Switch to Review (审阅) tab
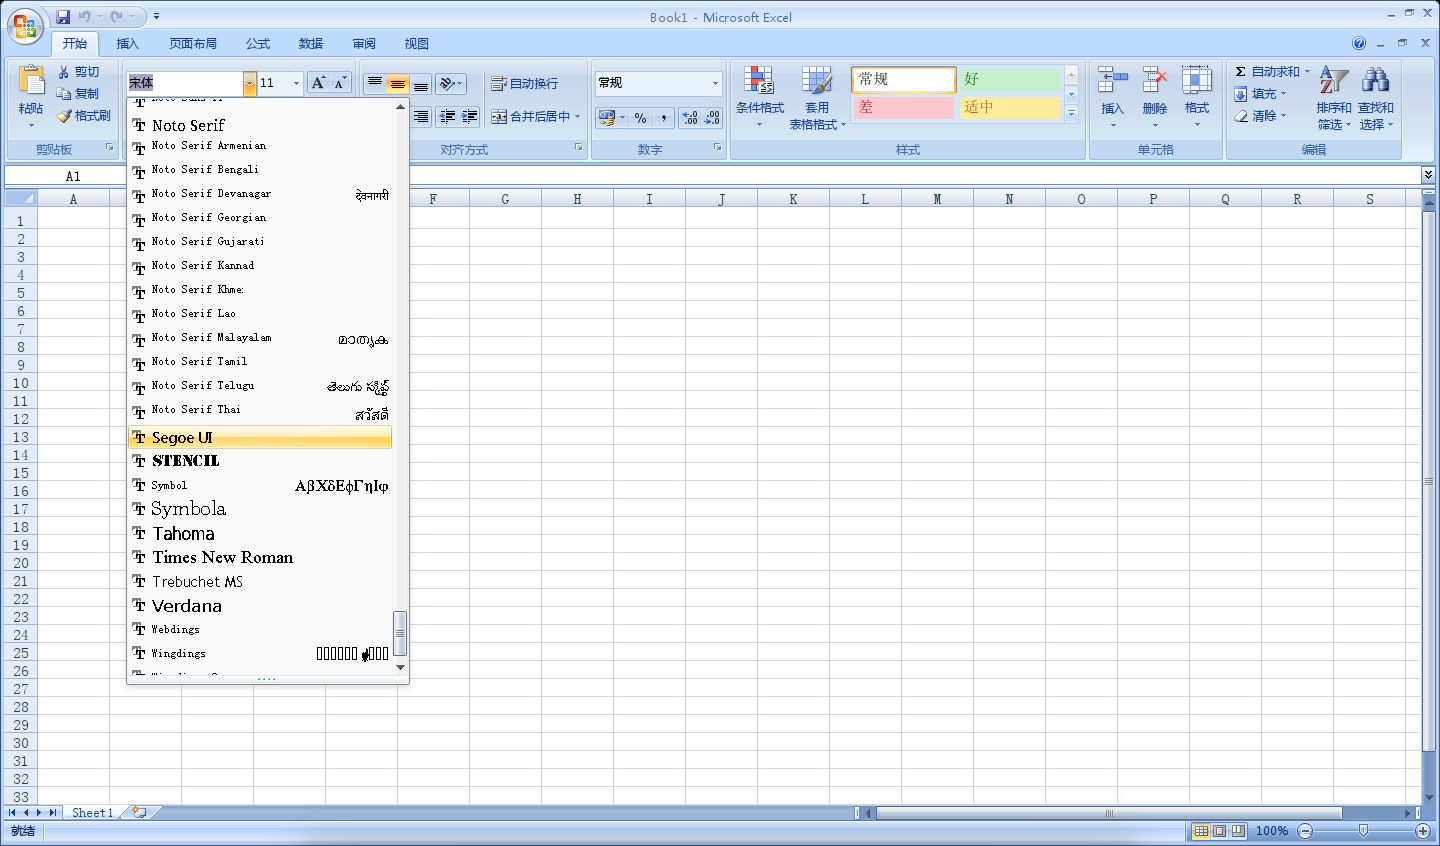The width and height of the screenshot is (1440, 846). [x=364, y=44]
